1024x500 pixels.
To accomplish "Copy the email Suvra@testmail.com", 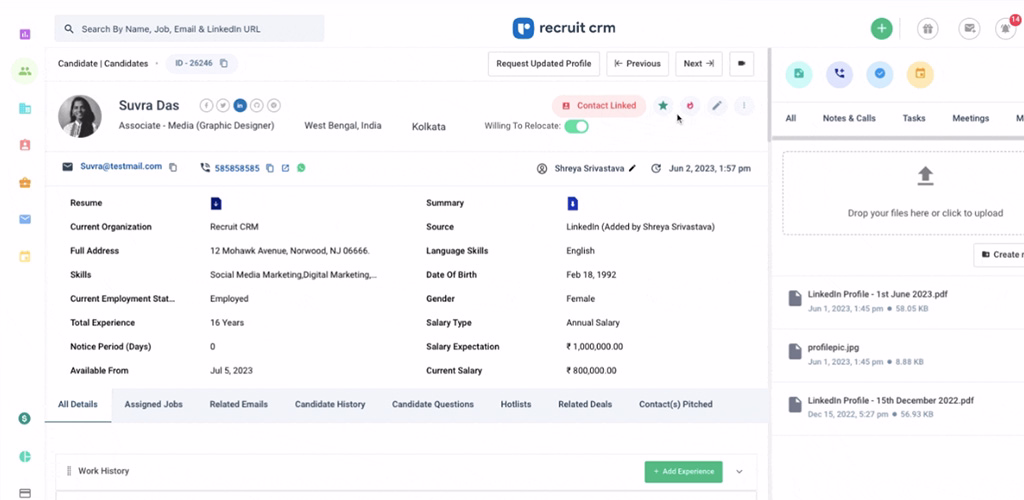I will pyautogui.click(x=173, y=168).
